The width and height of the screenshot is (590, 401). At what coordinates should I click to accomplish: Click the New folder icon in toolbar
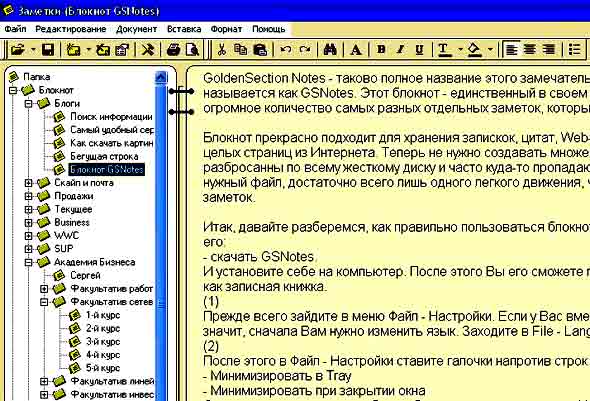pyautogui.click(x=73, y=50)
